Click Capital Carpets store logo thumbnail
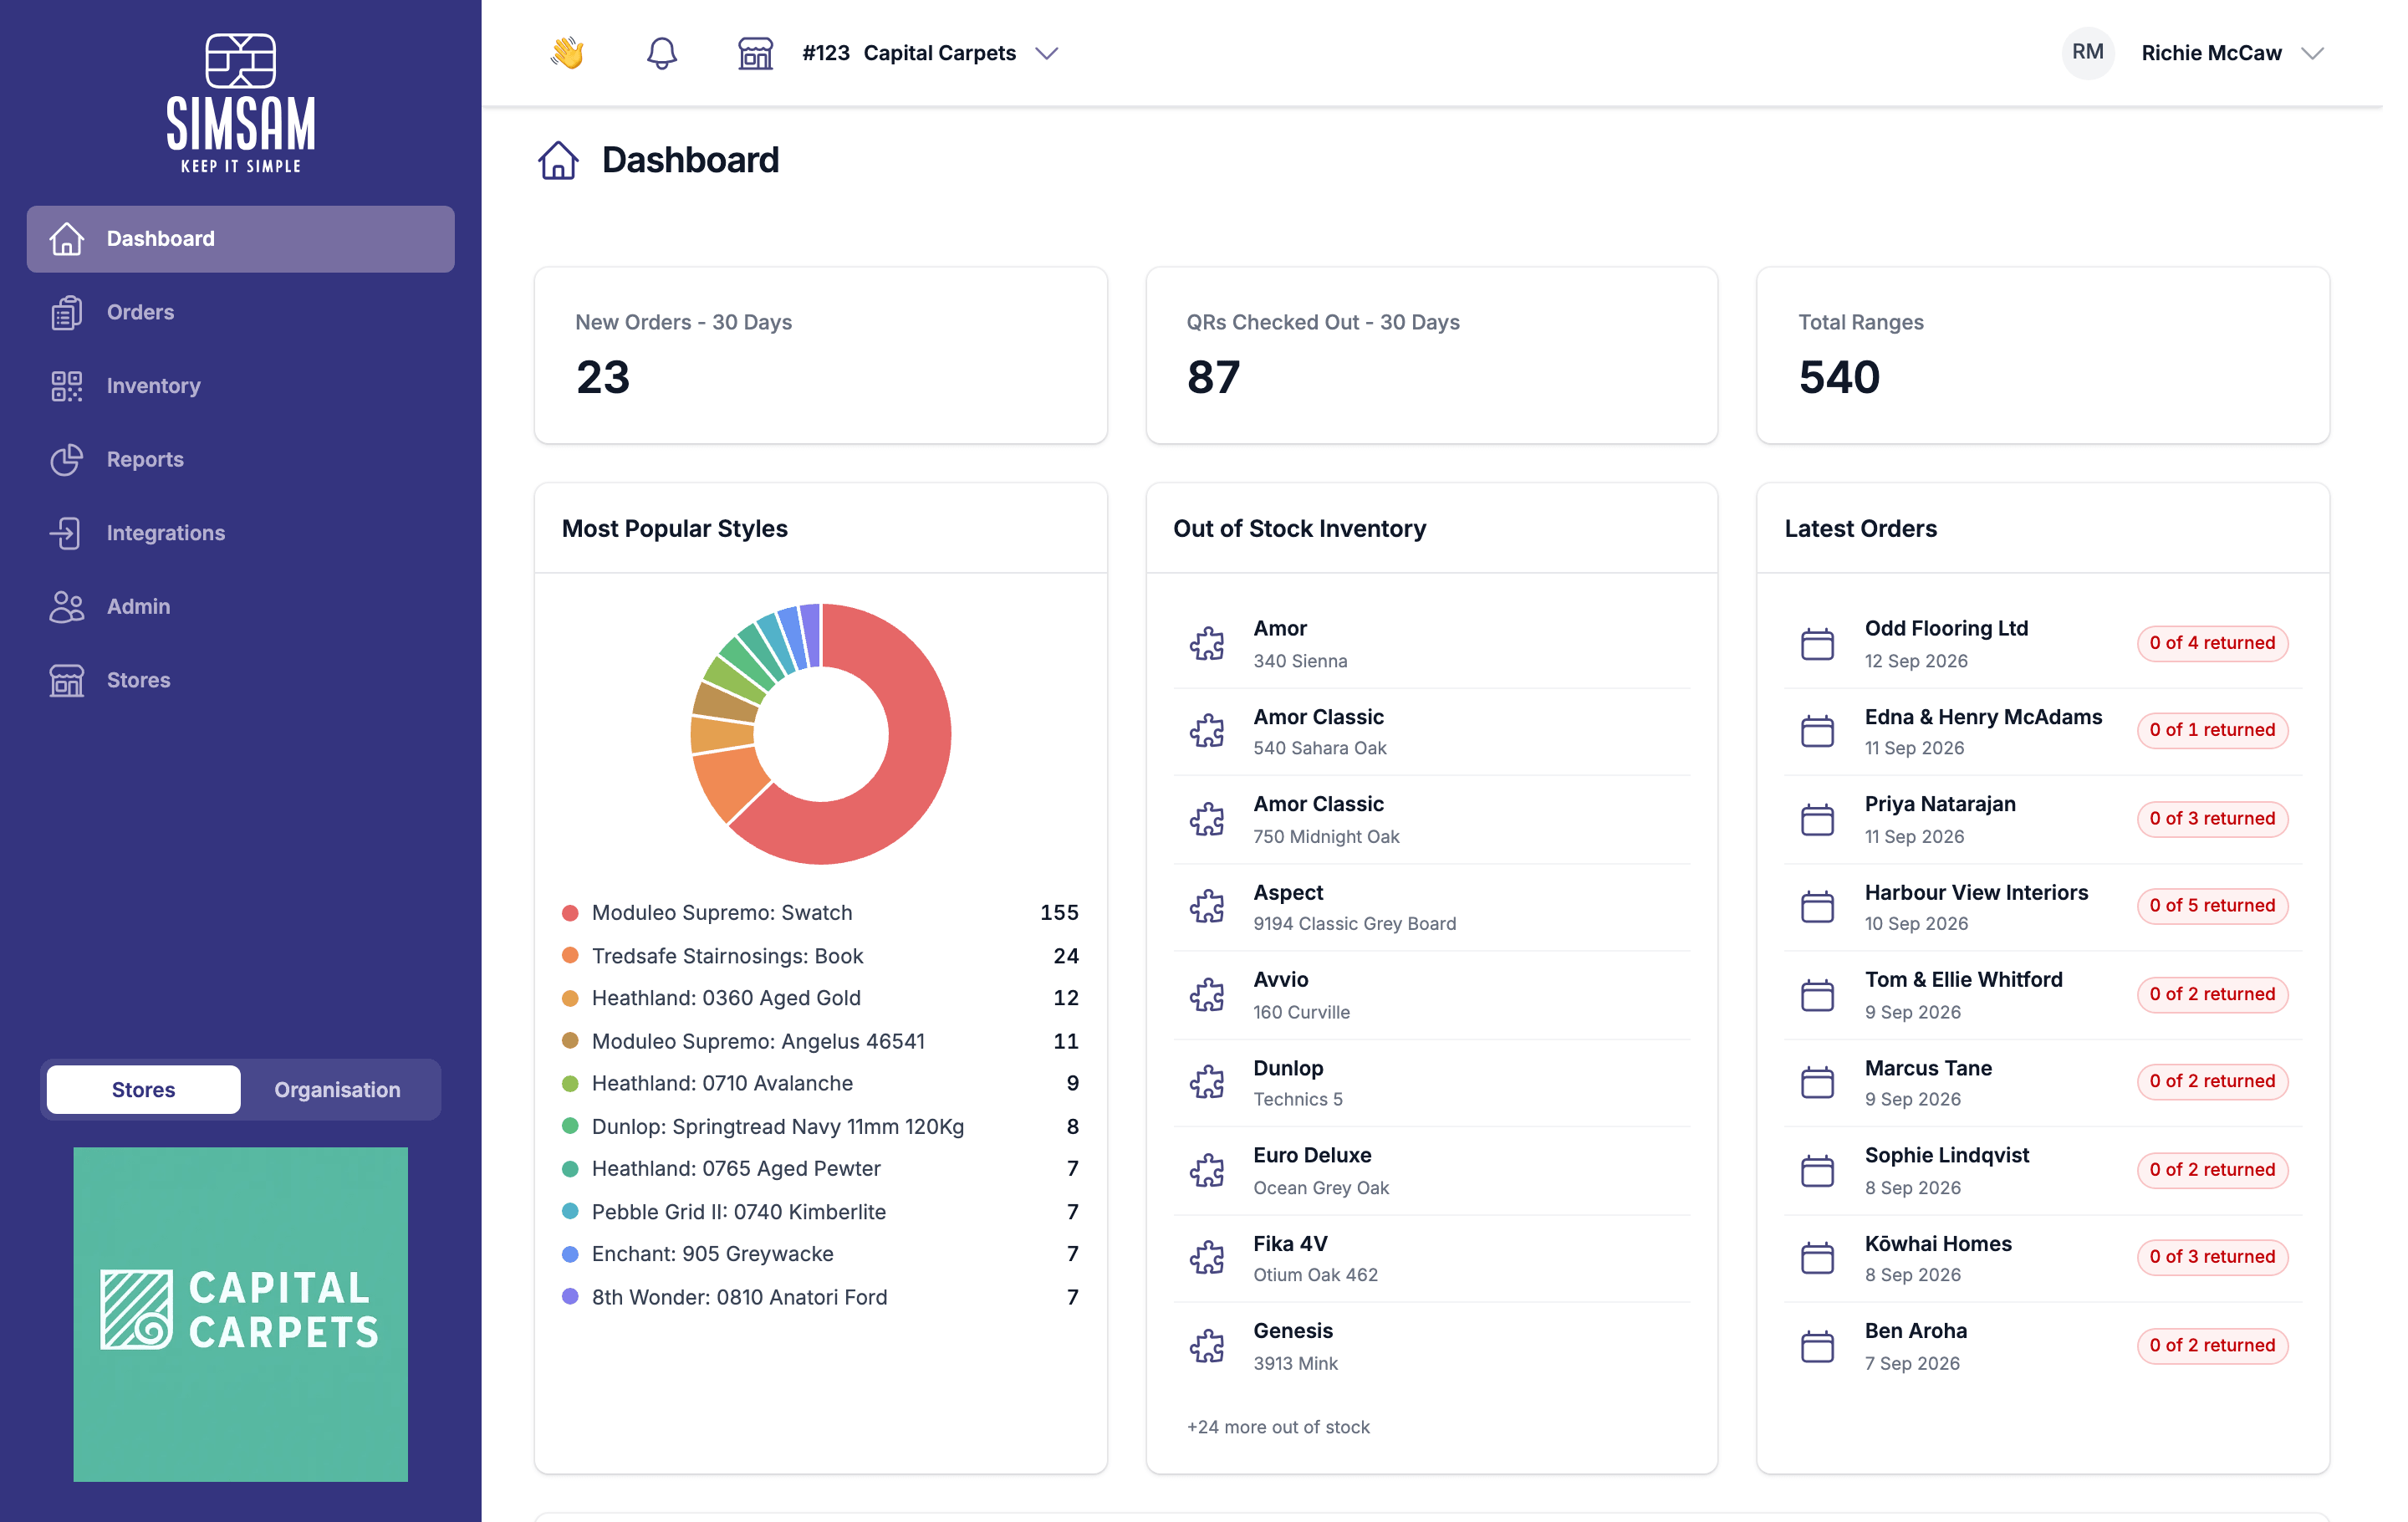 [240, 1314]
